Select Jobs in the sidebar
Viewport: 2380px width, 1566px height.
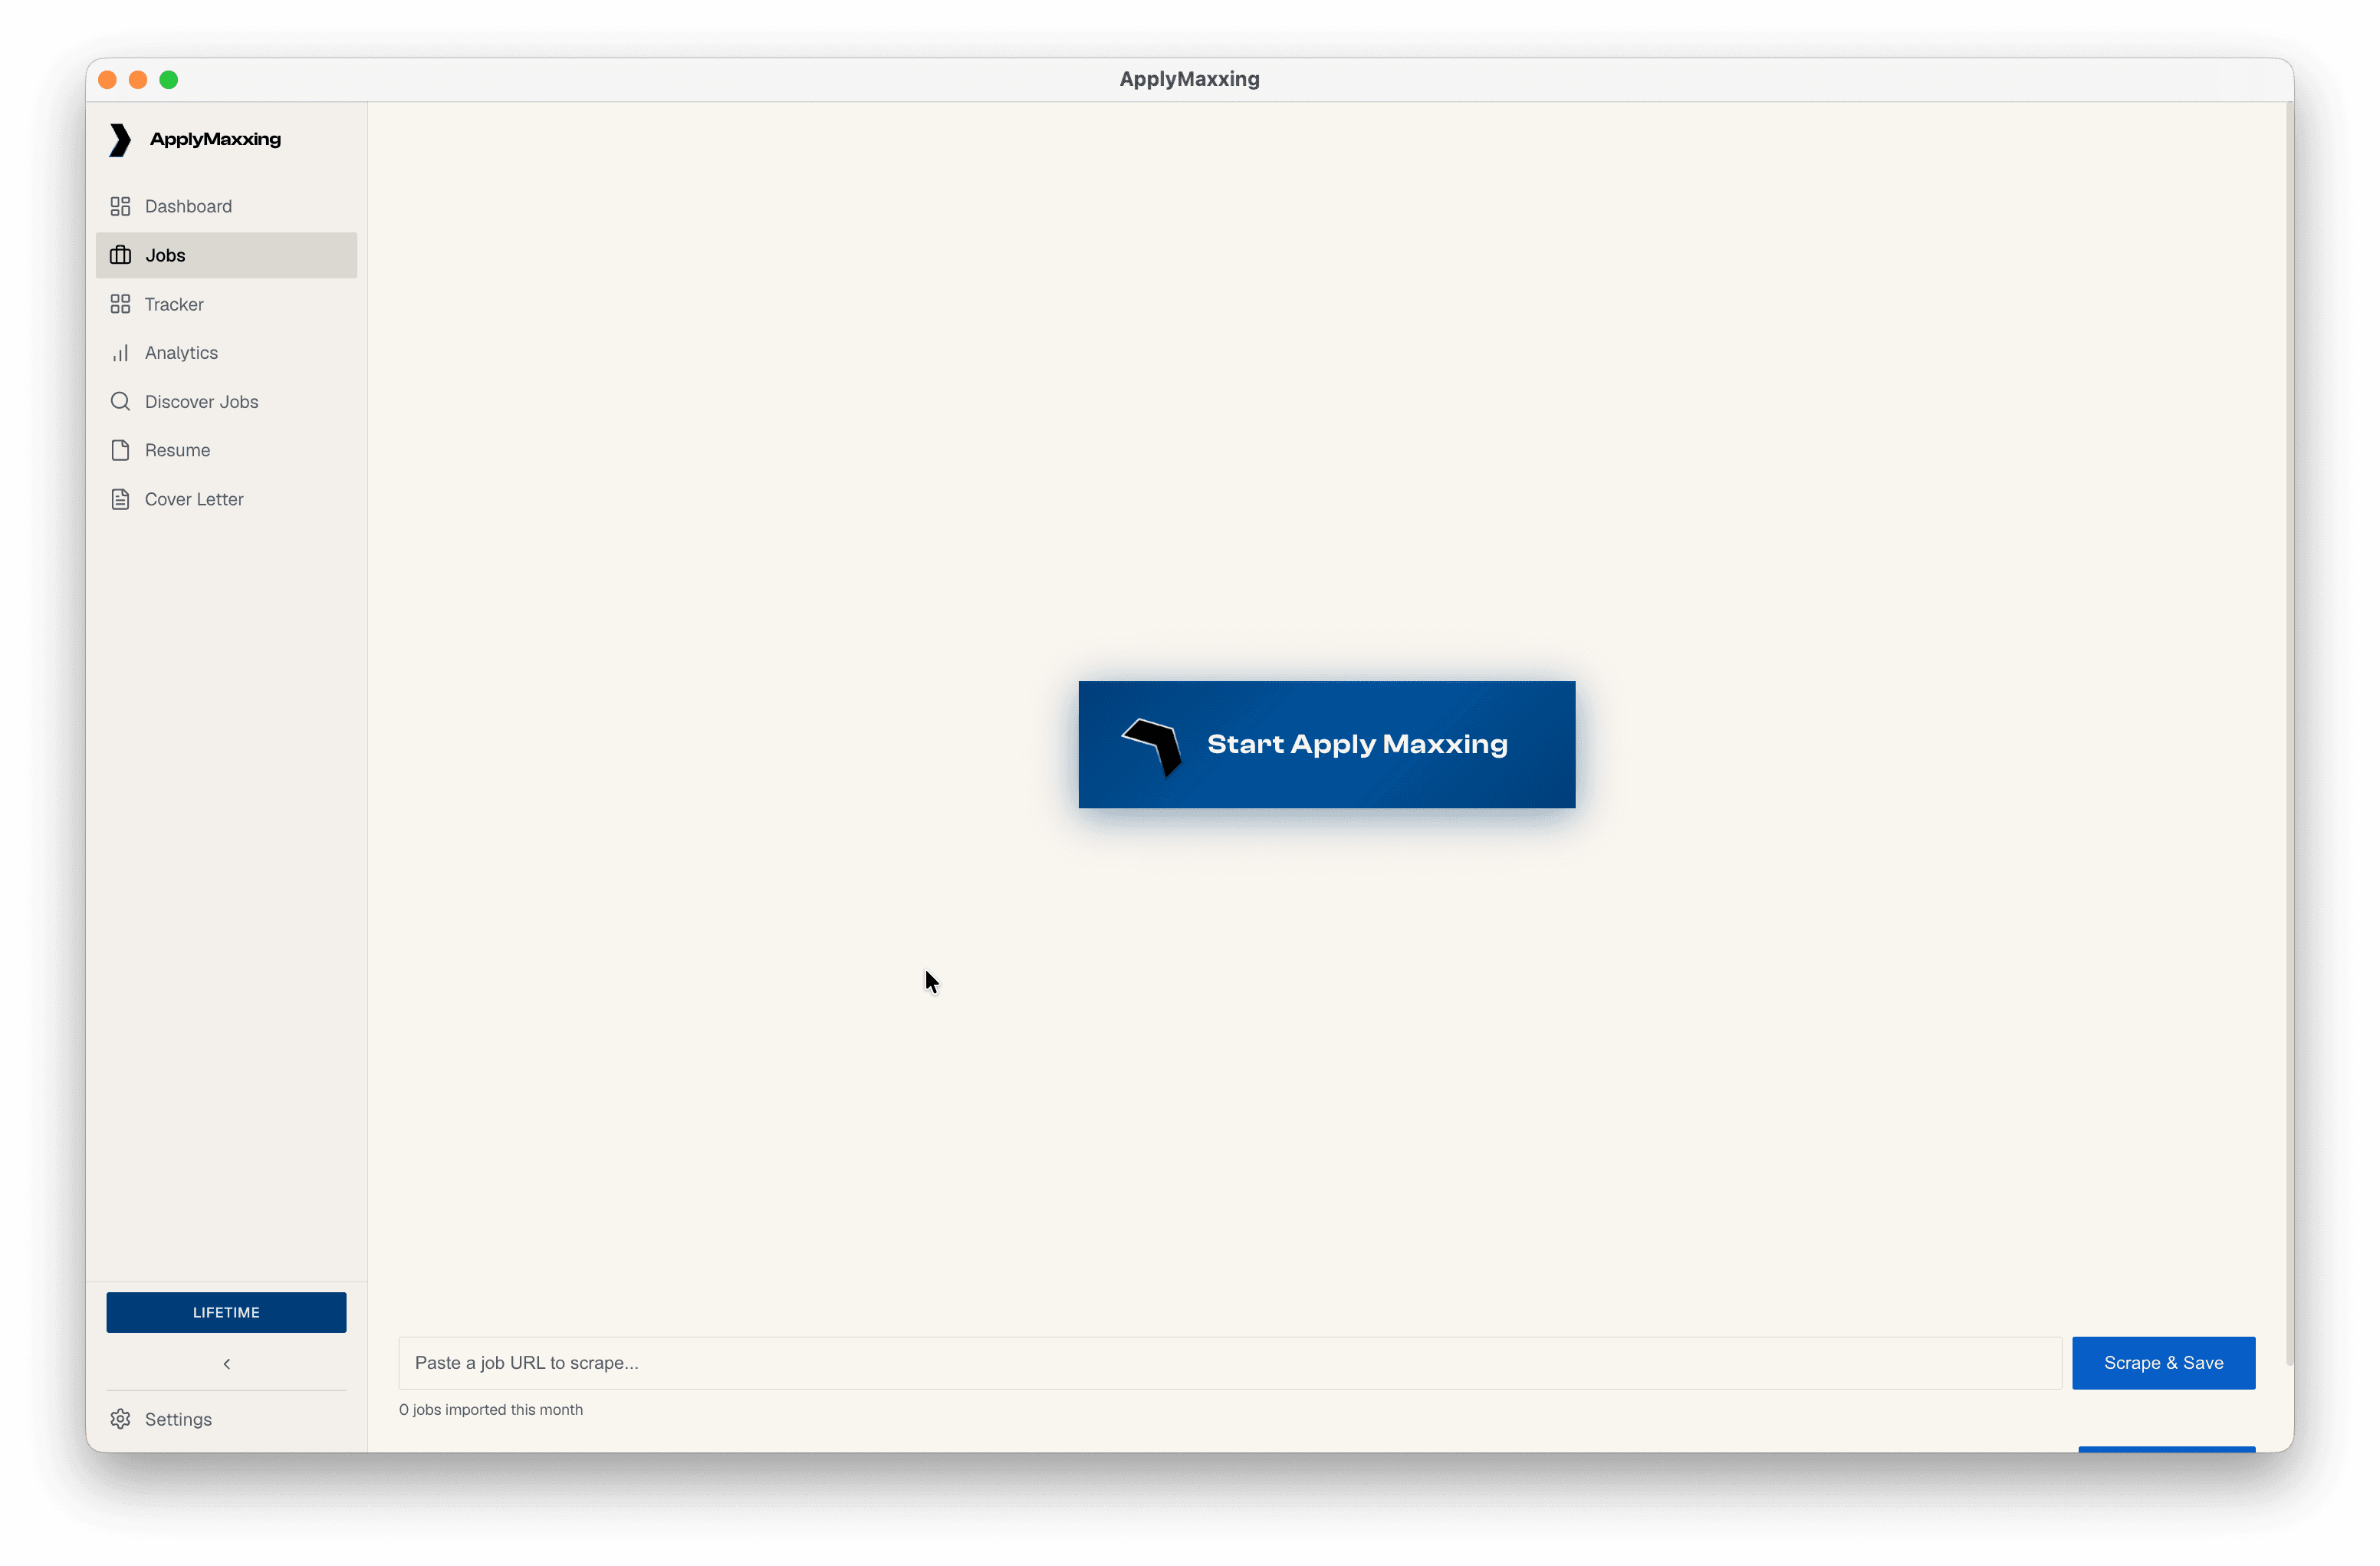pos(226,255)
